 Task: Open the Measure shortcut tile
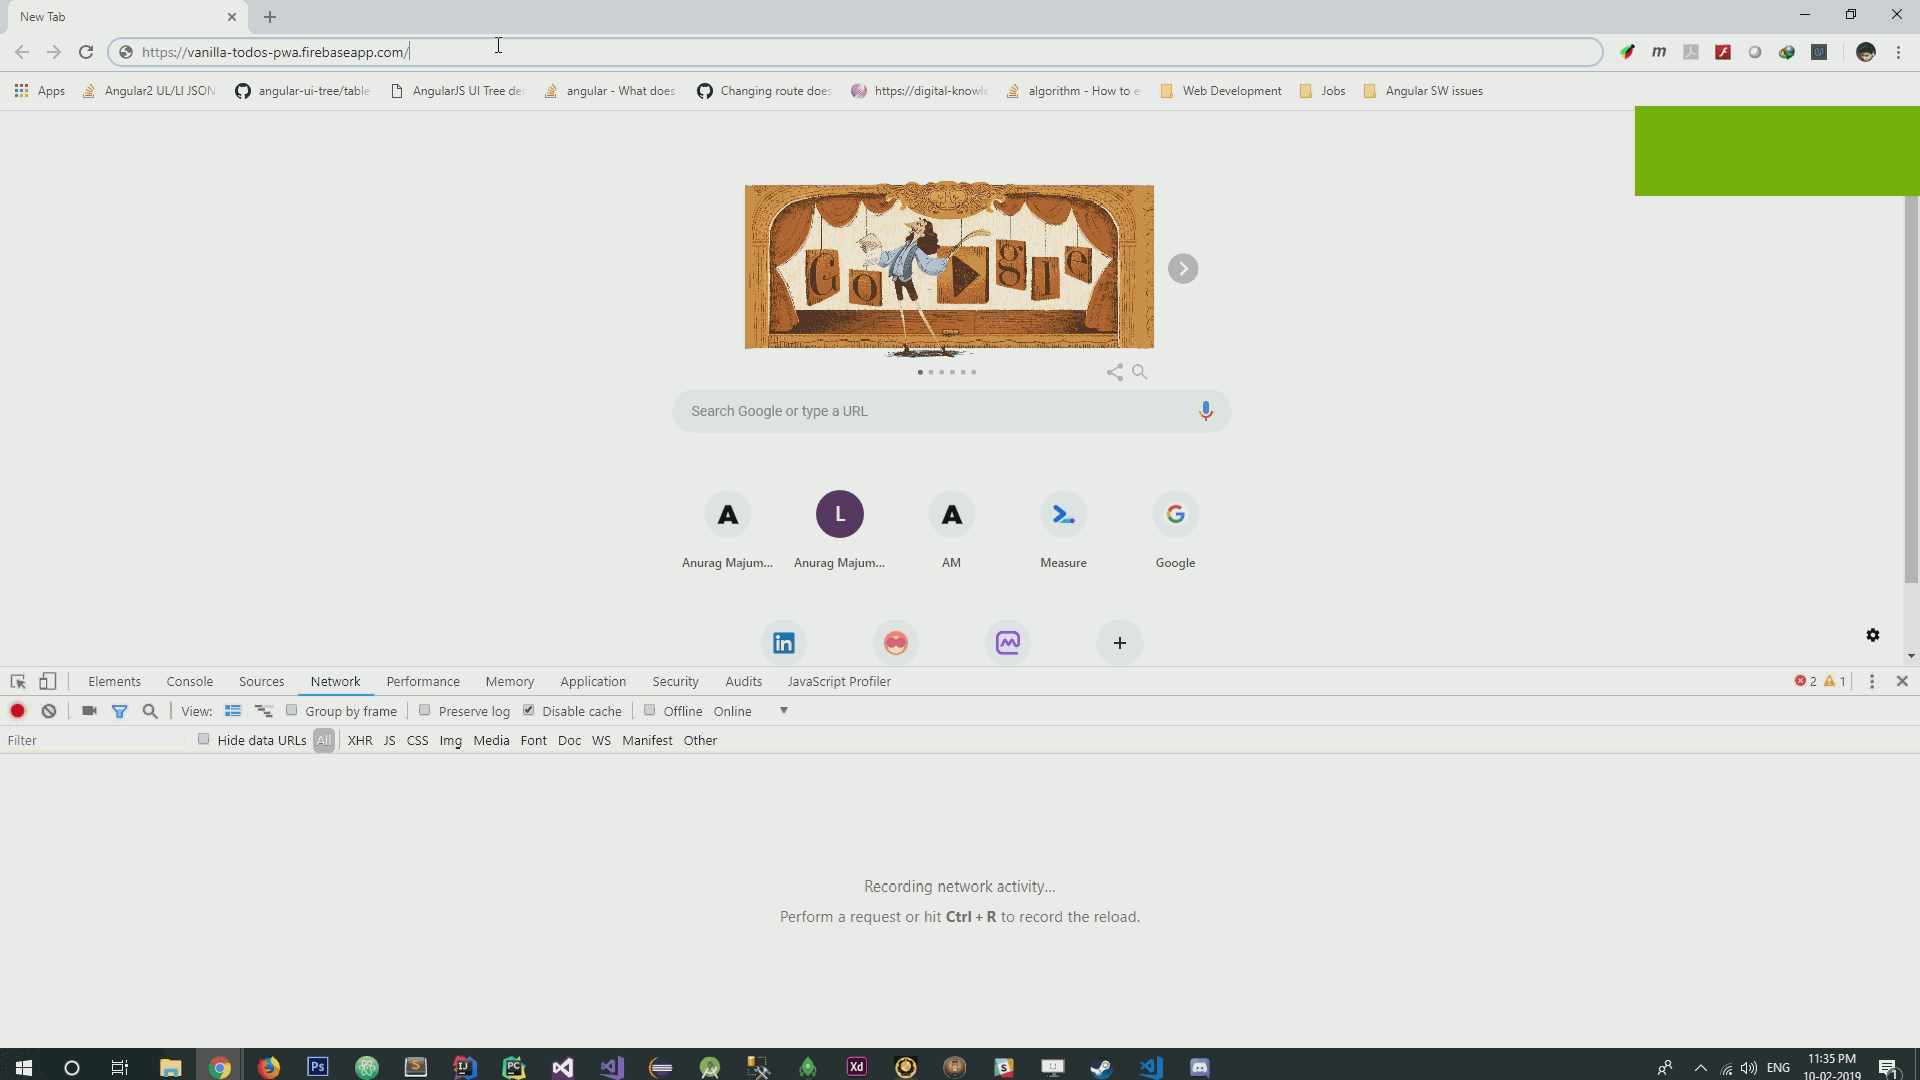coord(1063,515)
